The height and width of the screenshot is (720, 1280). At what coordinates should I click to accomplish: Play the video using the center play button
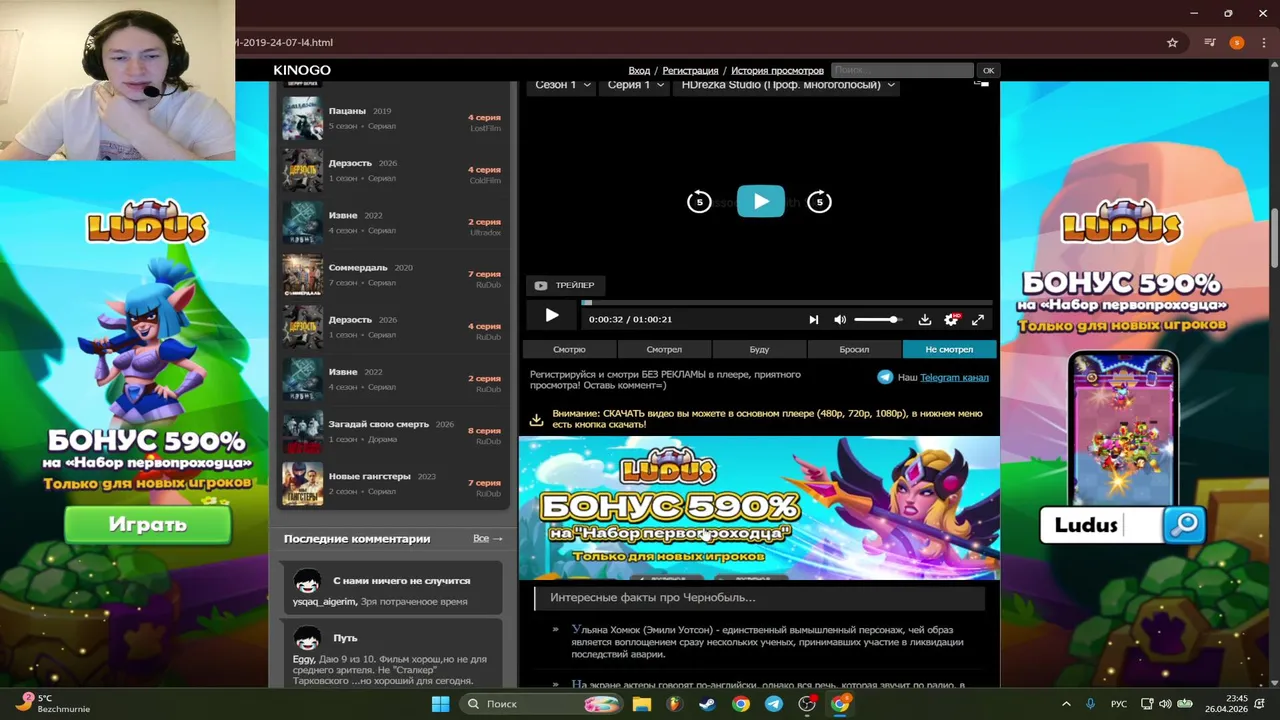[761, 201]
